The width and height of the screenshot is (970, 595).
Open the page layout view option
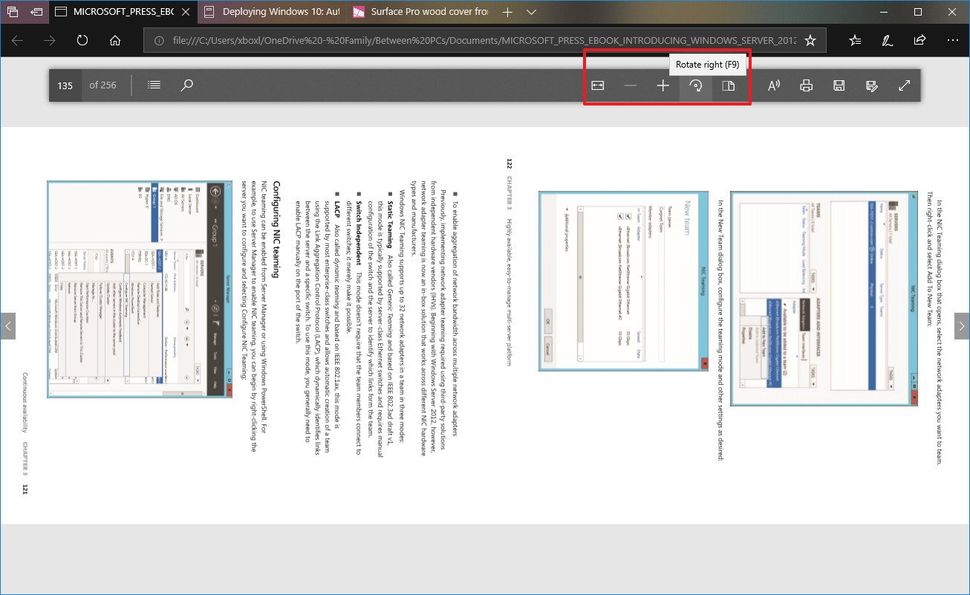[731, 85]
